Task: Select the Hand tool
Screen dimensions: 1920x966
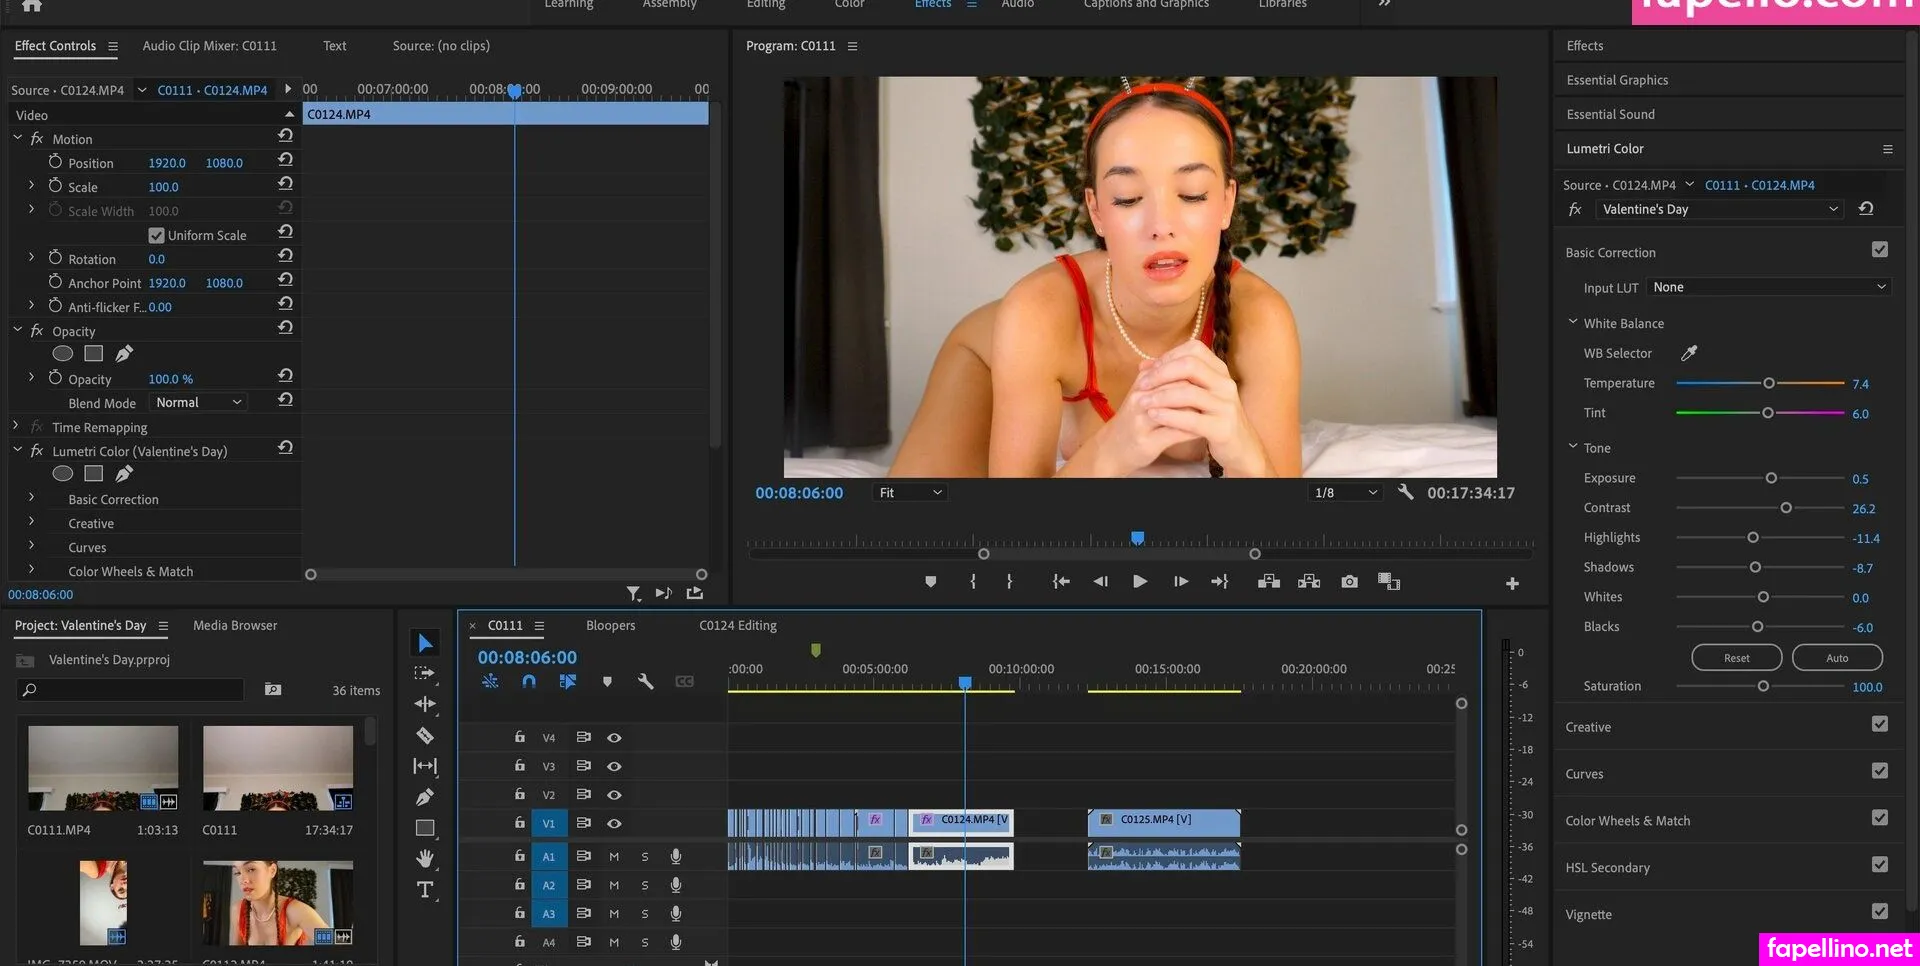Action: [x=425, y=858]
